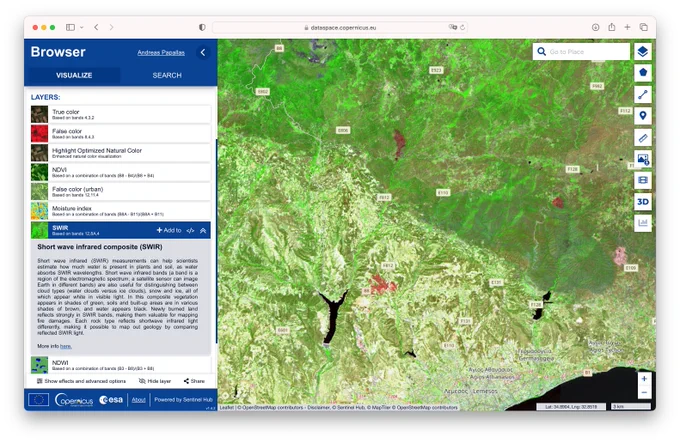Image resolution: width=680 pixels, height=443 pixels.
Task: Zoom out on the map with minus
Action: [x=644, y=392]
